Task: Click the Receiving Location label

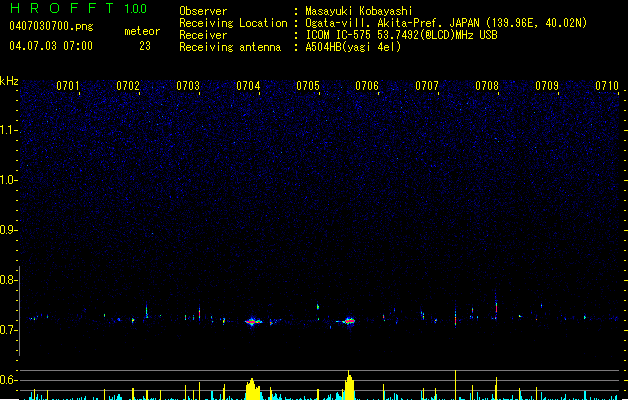Action: (233, 23)
